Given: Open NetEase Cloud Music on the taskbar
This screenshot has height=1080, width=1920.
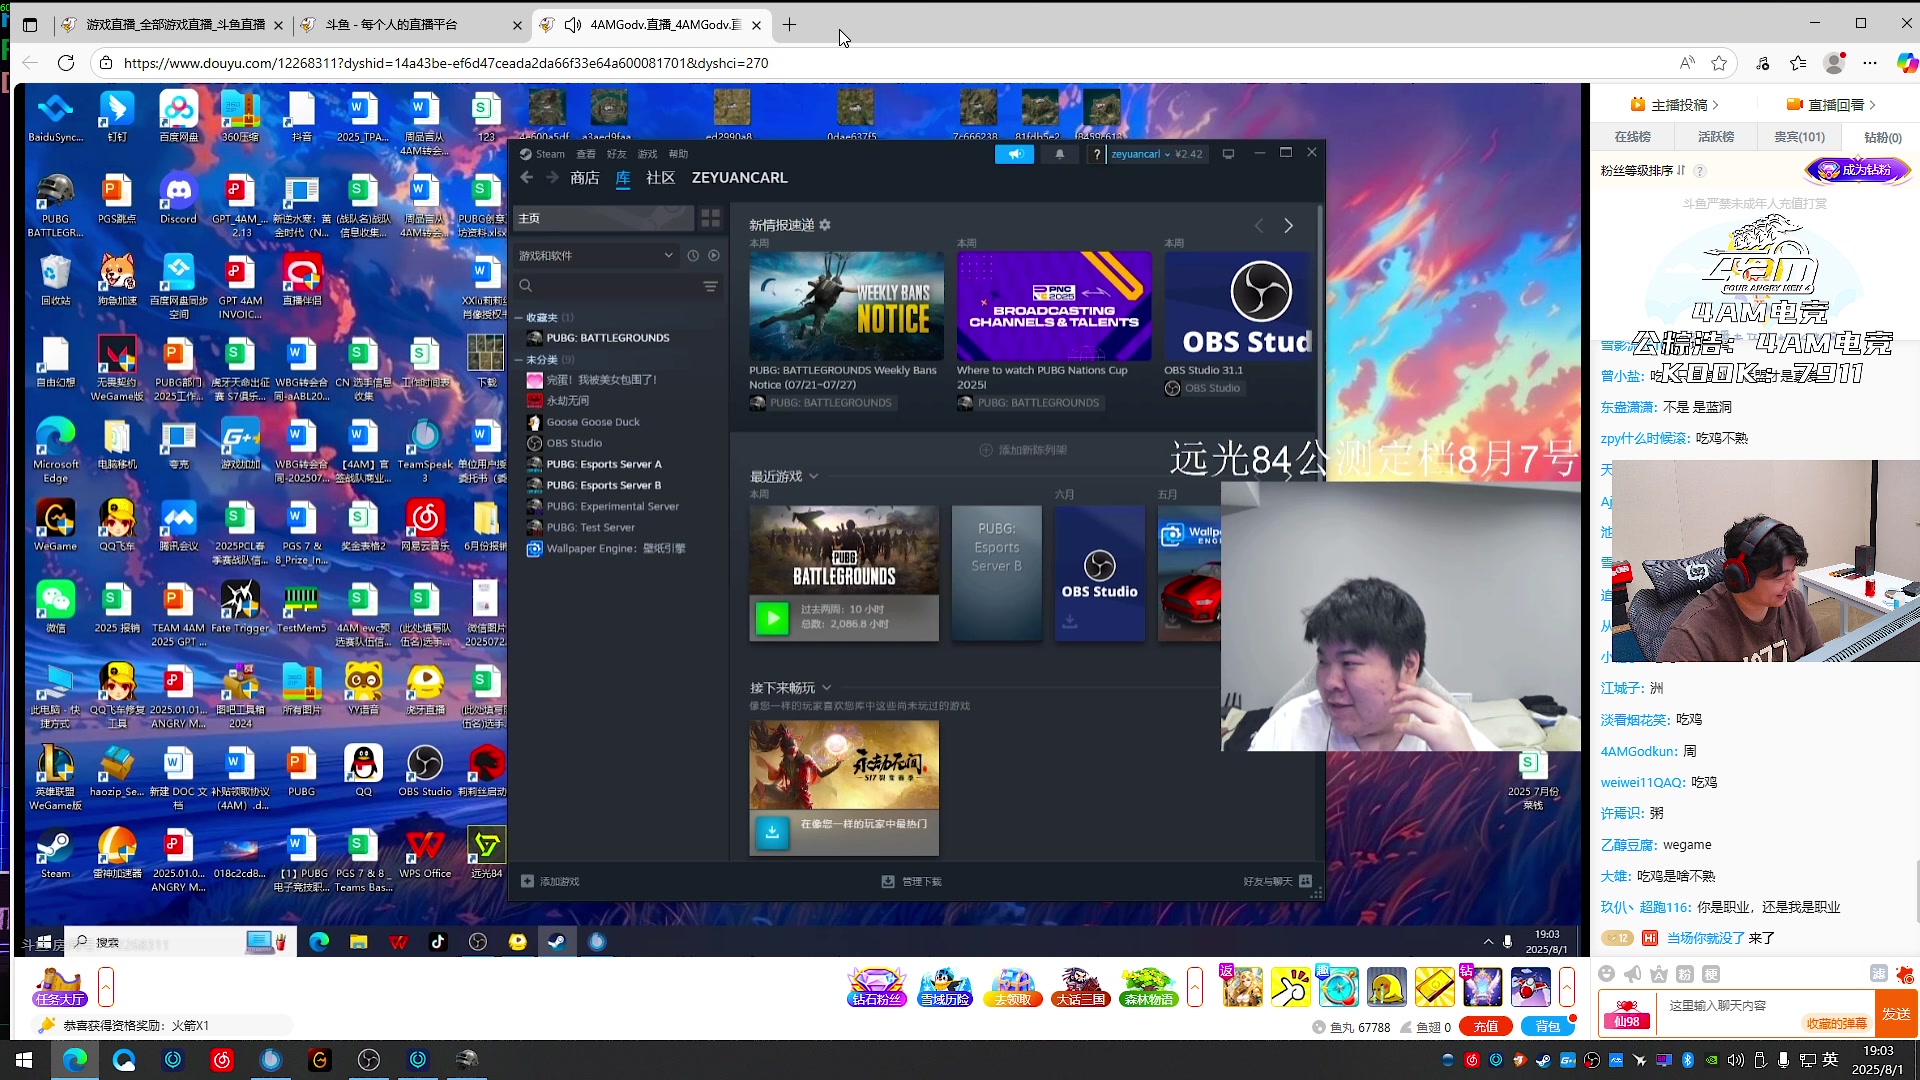Looking at the screenshot, I should pyautogui.click(x=222, y=1060).
